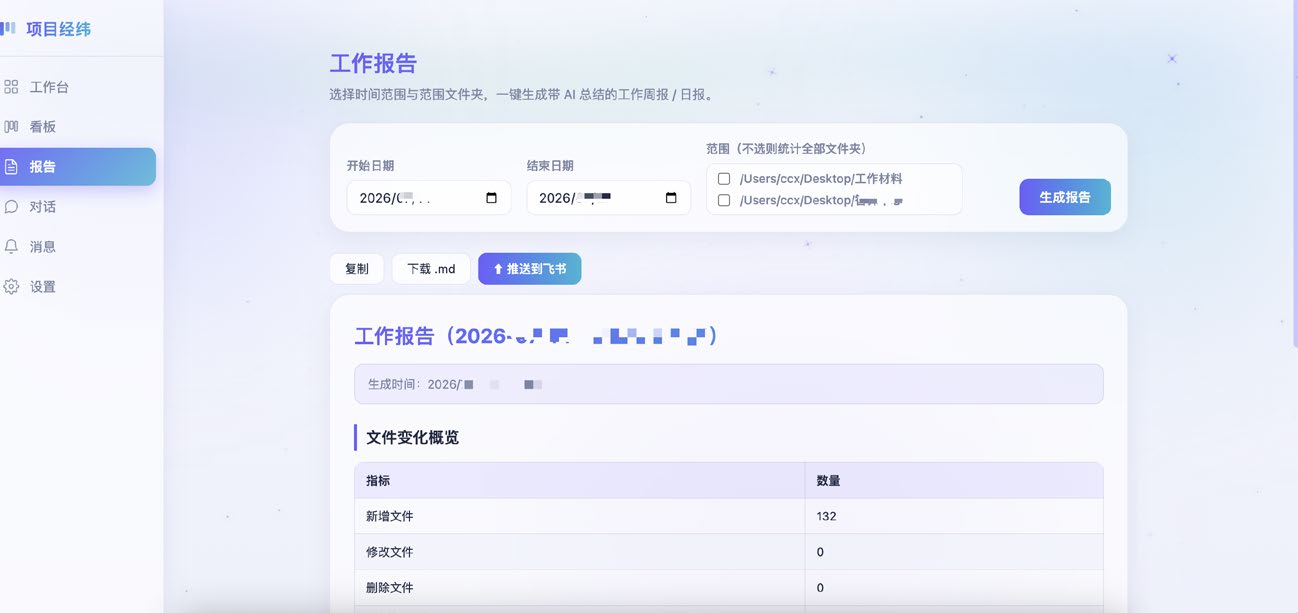This screenshot has height=613, width=1298.
Task: Click the 项目经纬 app title
Action: (59, 29)
